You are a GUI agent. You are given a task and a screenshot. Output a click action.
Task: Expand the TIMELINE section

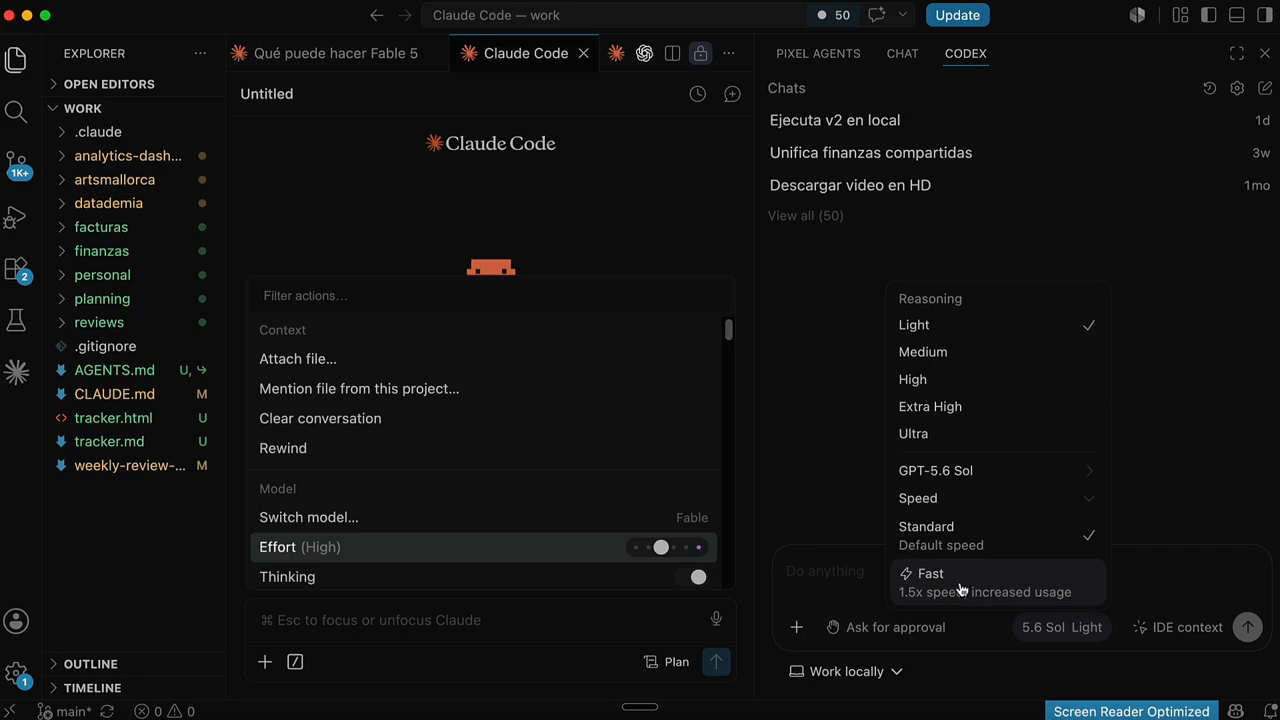(92, 688)
